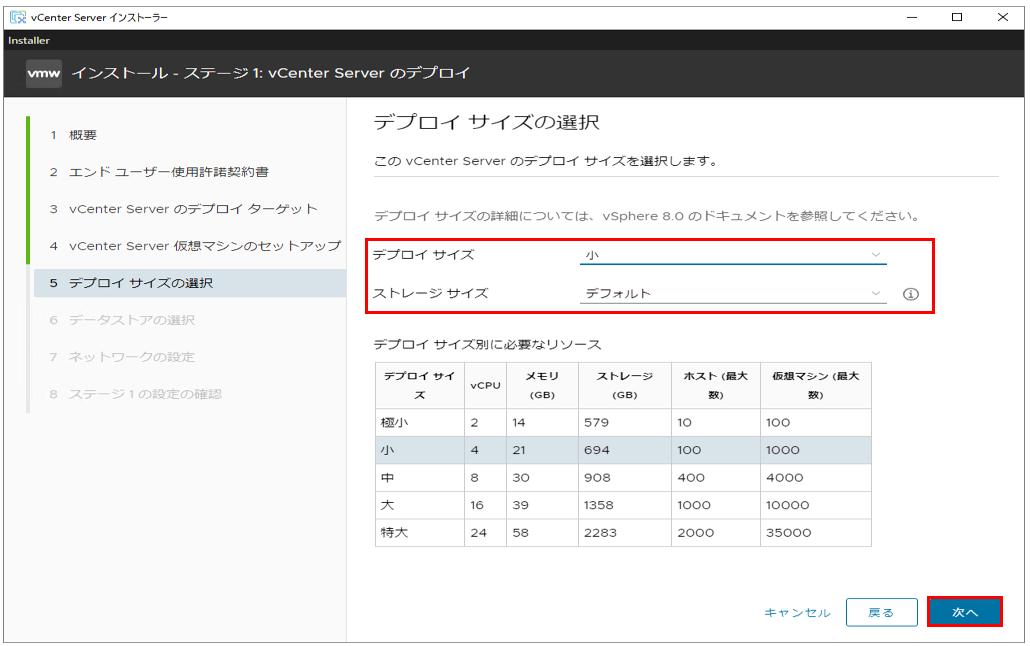The height and width of the screenshot is (646, 1030).
Task: Click vCPU value 24 in table
Action: click(x=478, y=533)
